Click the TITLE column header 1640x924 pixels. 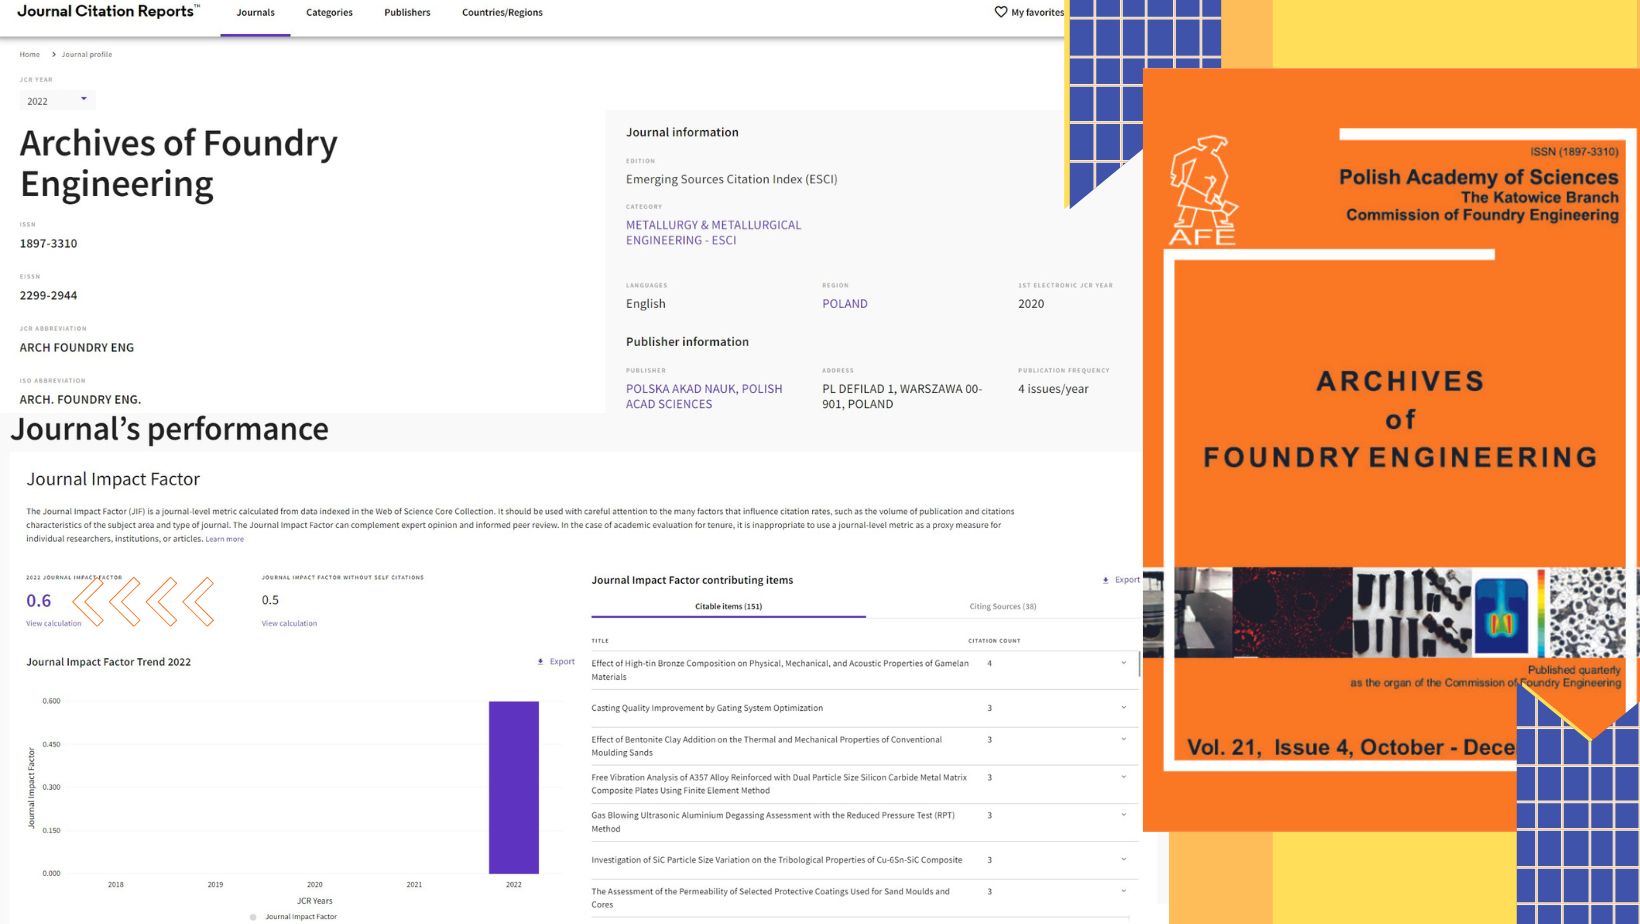(x=600, y=641)
